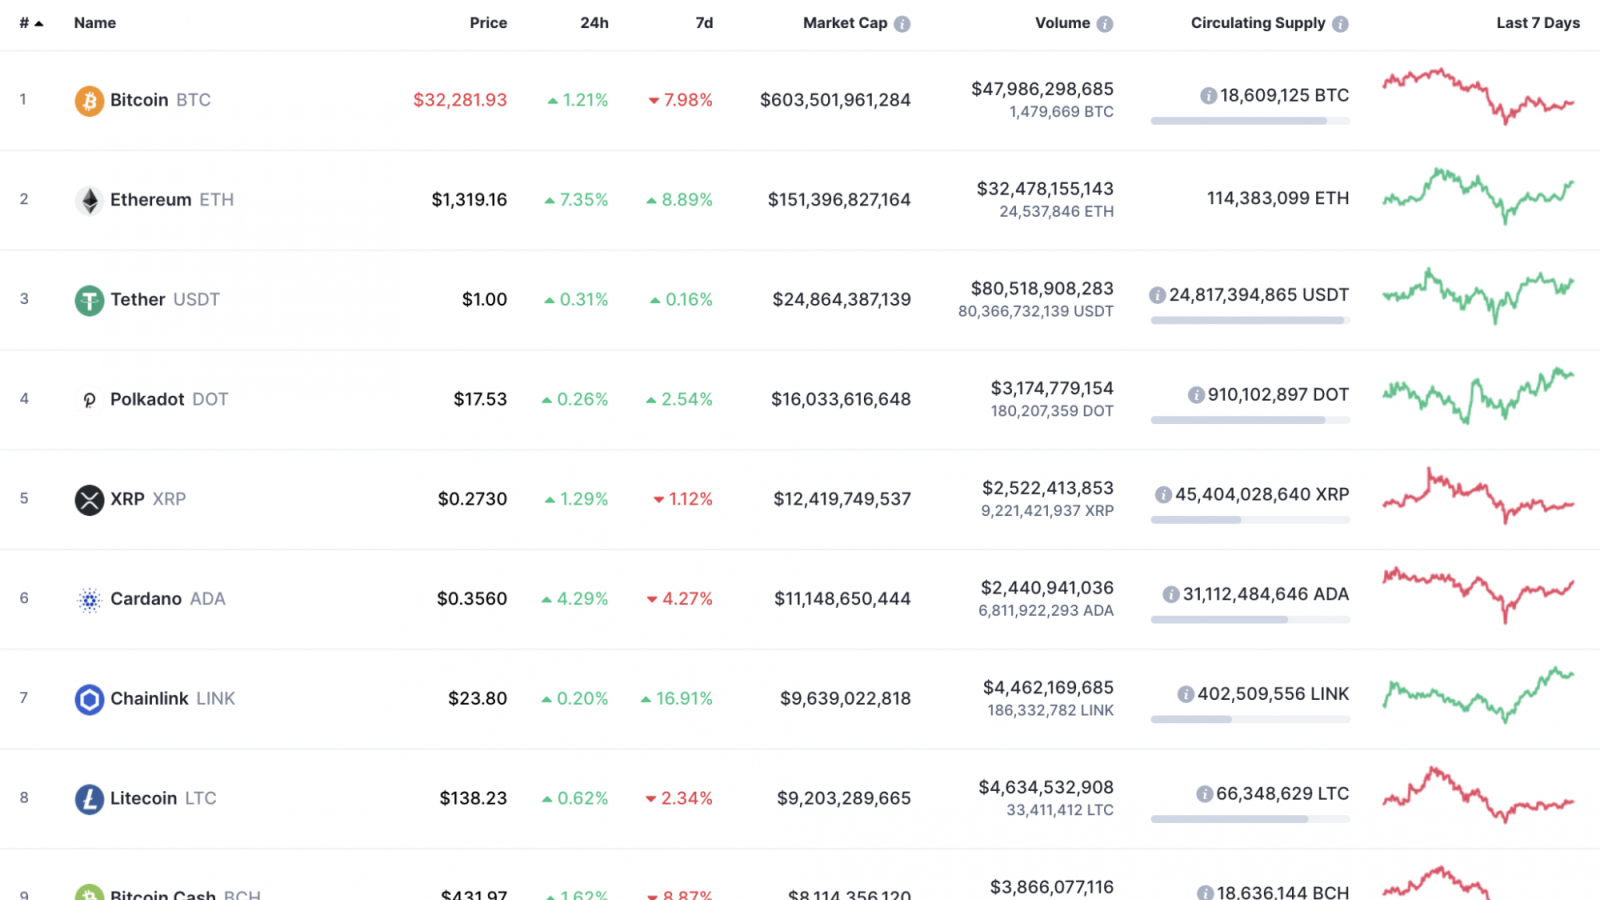Click the Tether green logo icon

click(89, 300)
